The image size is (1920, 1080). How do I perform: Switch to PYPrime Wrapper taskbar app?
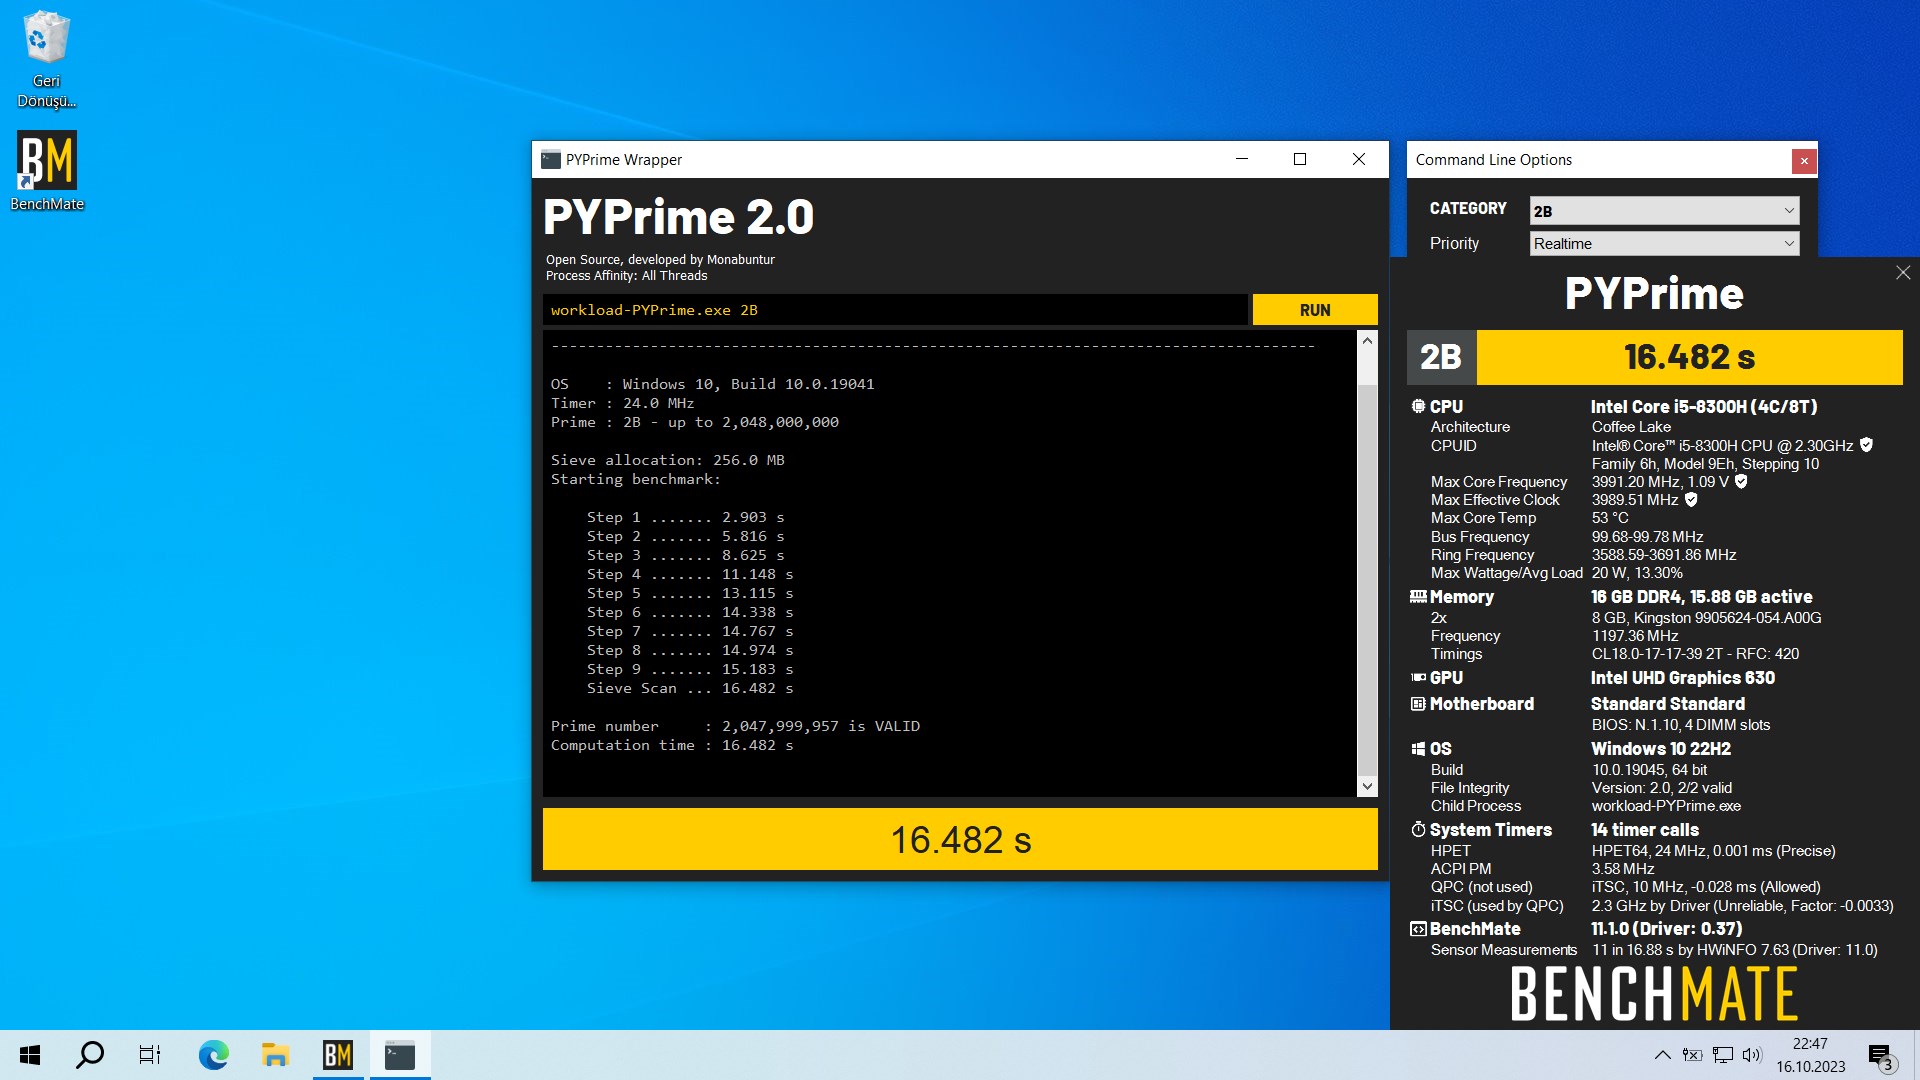tap(400, 1055)
